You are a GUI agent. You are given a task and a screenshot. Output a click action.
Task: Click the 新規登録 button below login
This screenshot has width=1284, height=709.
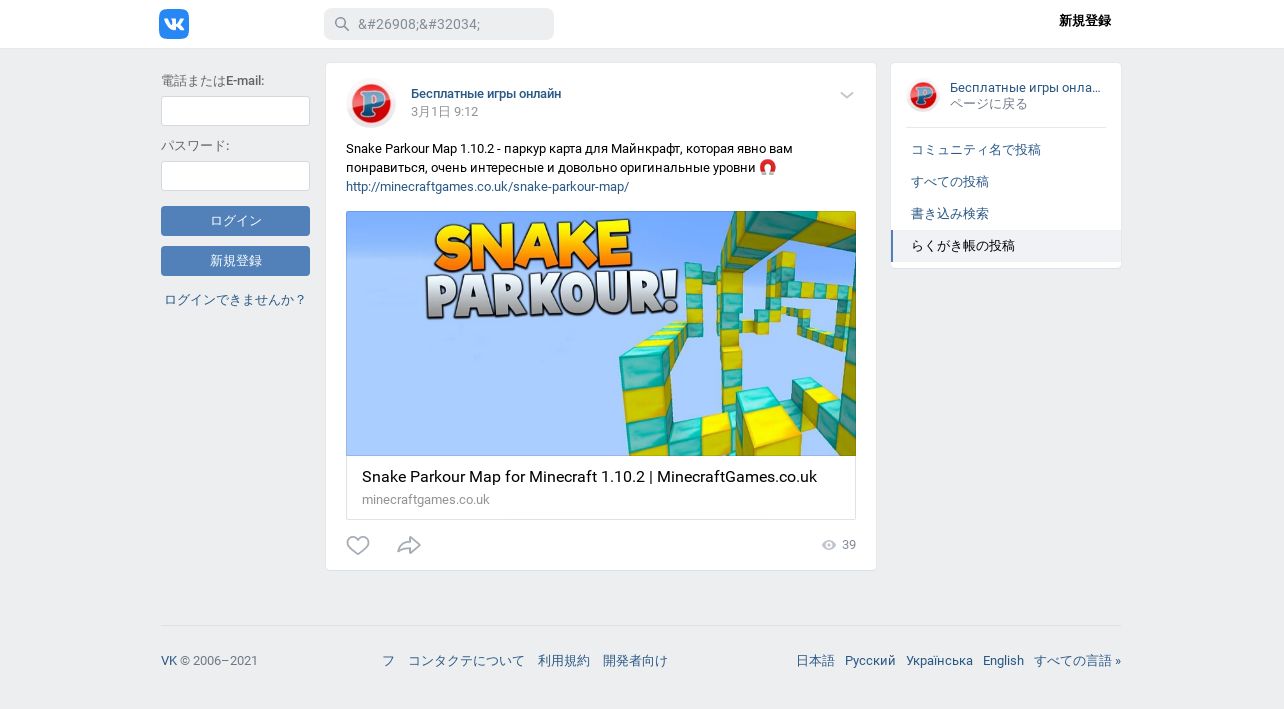pos(235,261)
